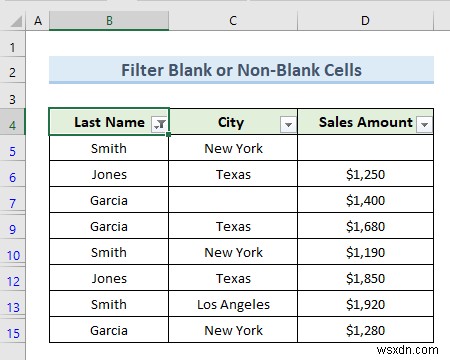The image size is (450, 360).
Task: Click 'Jones' in row 6
Action: click(x=109, y=174)
